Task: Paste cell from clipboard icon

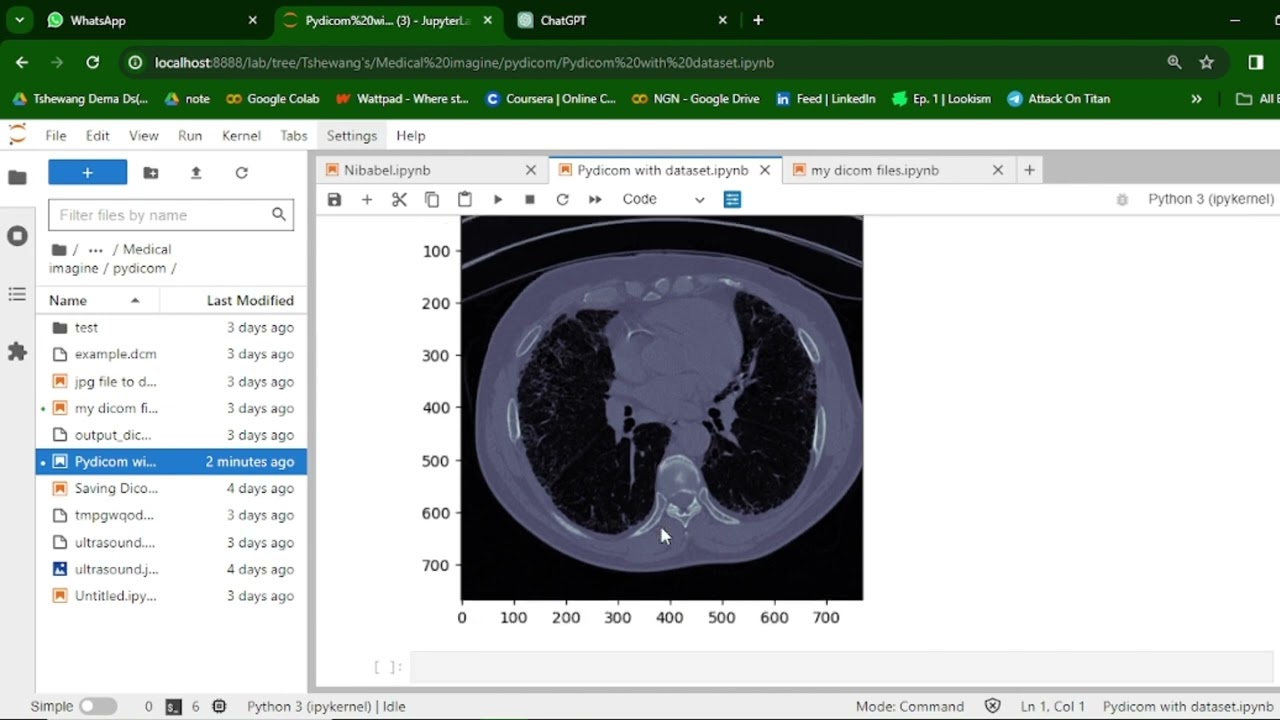Action: tap(465, 199)
